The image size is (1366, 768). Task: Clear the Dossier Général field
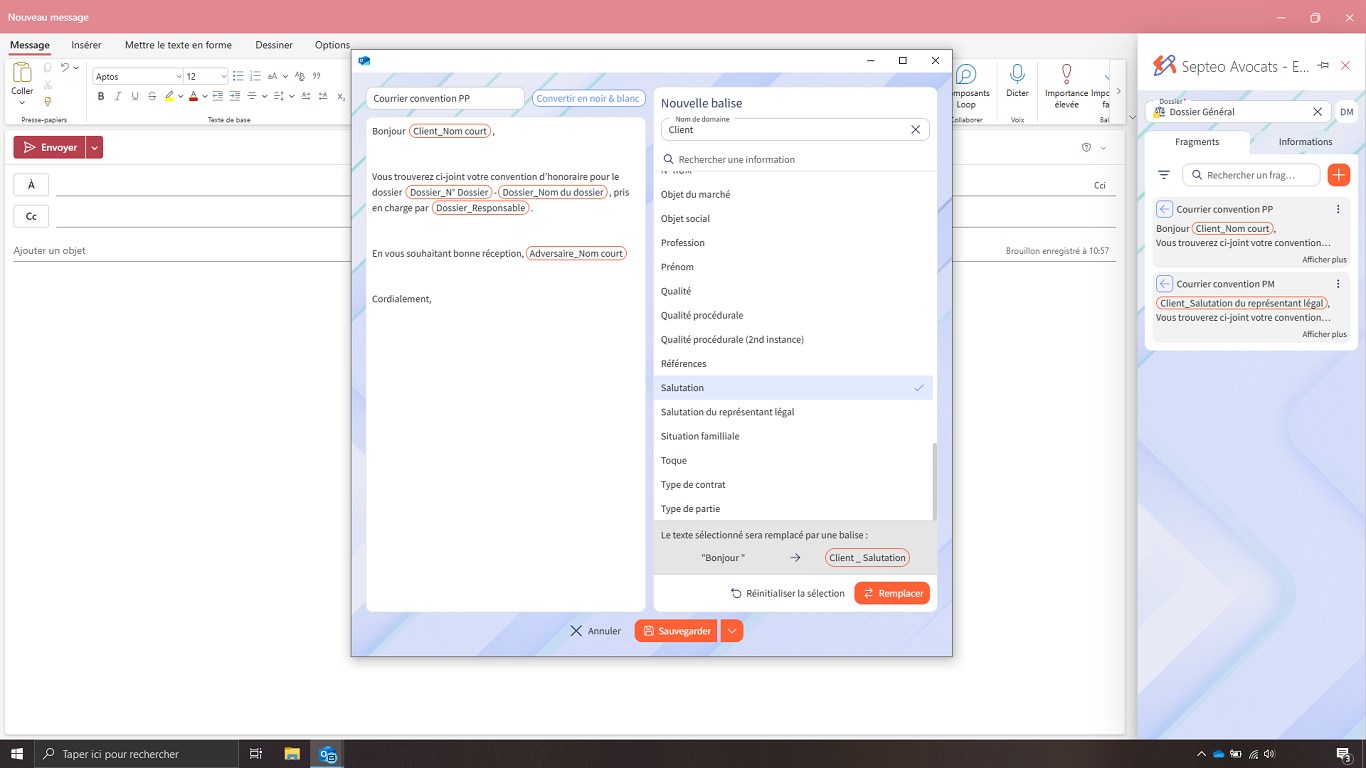pyautogui.click(x=1318, y=112)
